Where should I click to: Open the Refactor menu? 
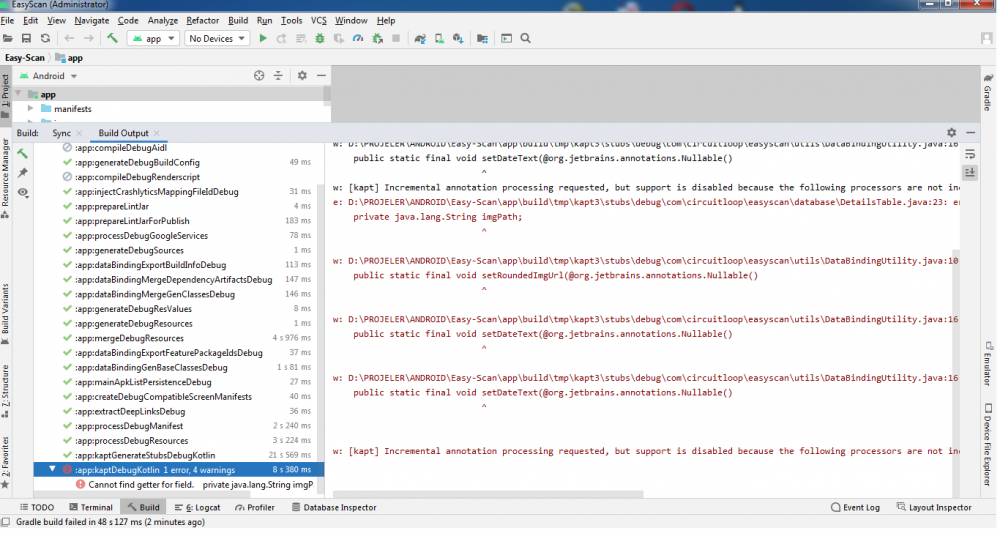[202, 20]
